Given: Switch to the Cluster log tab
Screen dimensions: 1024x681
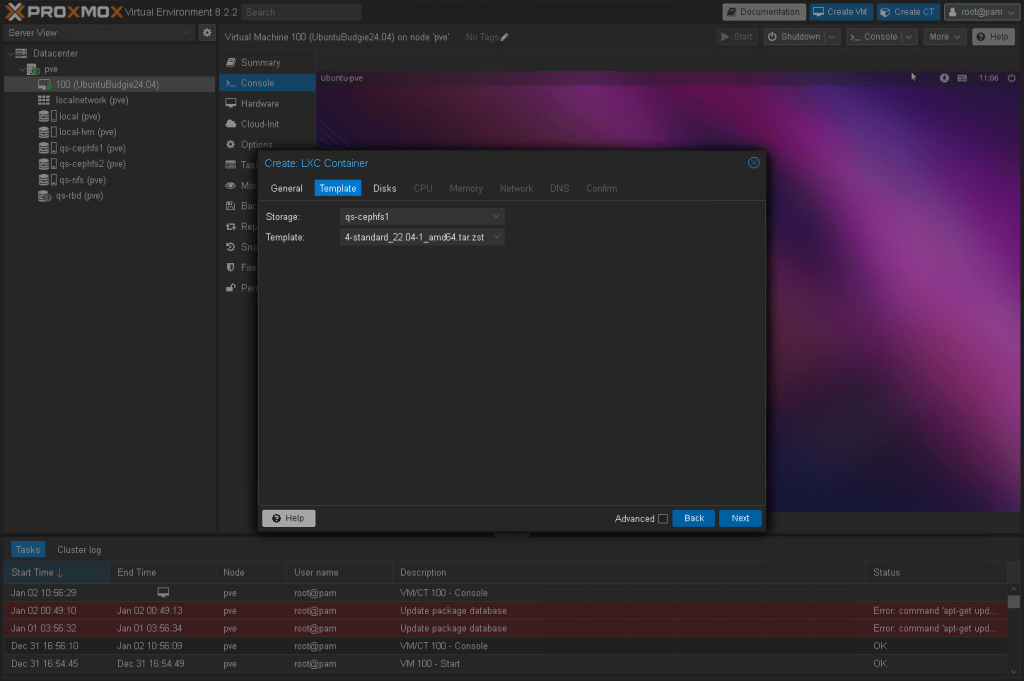Looking at the screenshot, I should coord(79,549).
